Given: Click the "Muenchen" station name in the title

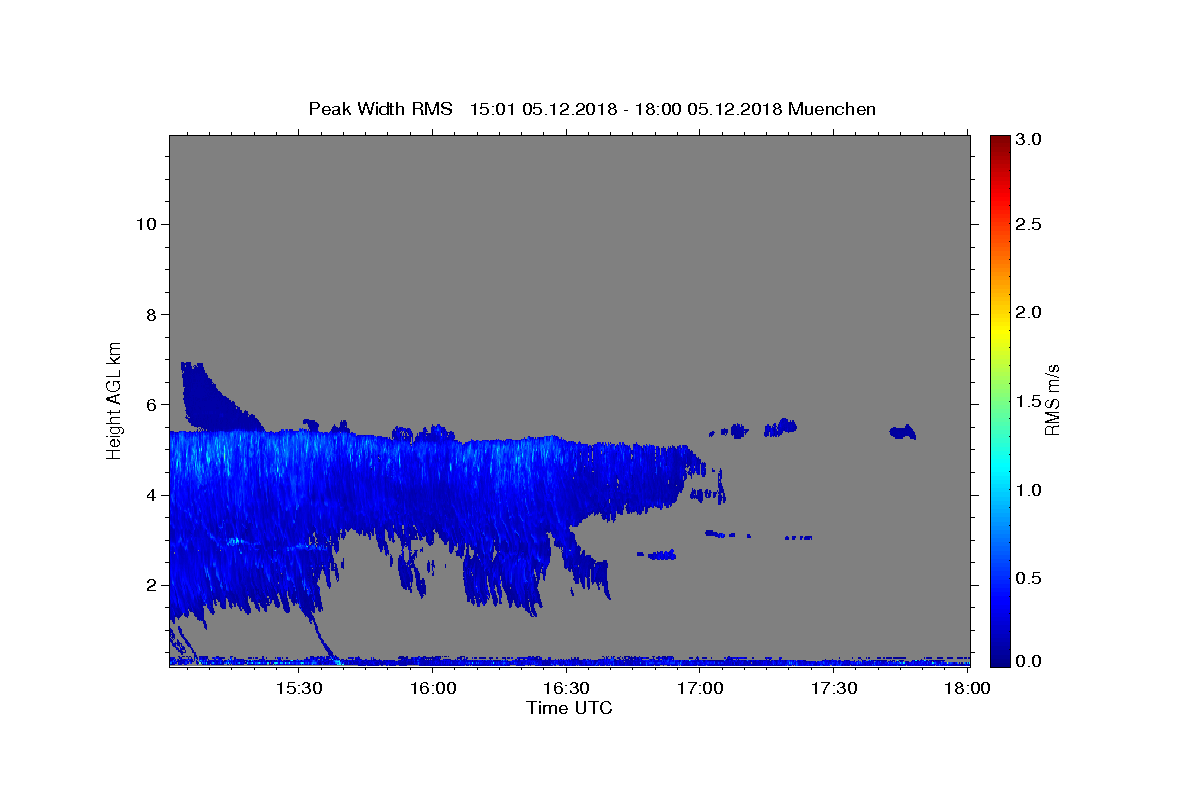Looking at the screenshot, I should coord(832,109).
